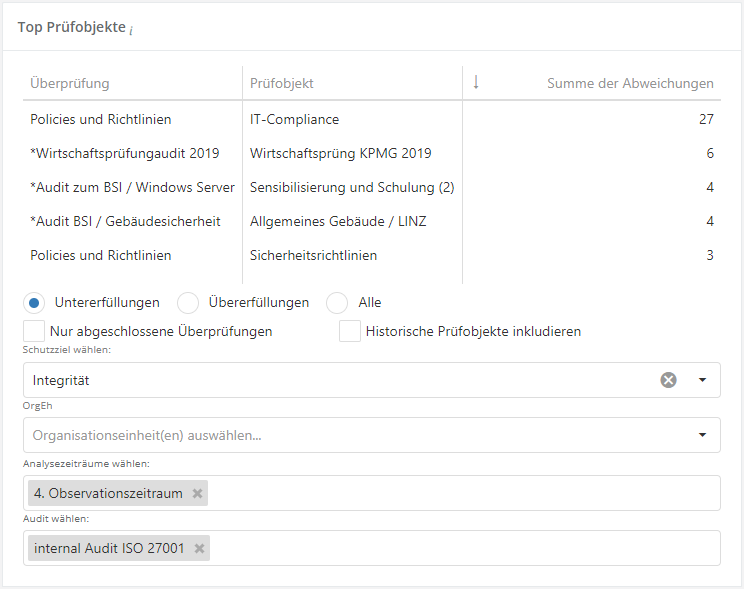Remove the 4. Observationszeitraum tag
744x589 pixels.
click(197, 493)
